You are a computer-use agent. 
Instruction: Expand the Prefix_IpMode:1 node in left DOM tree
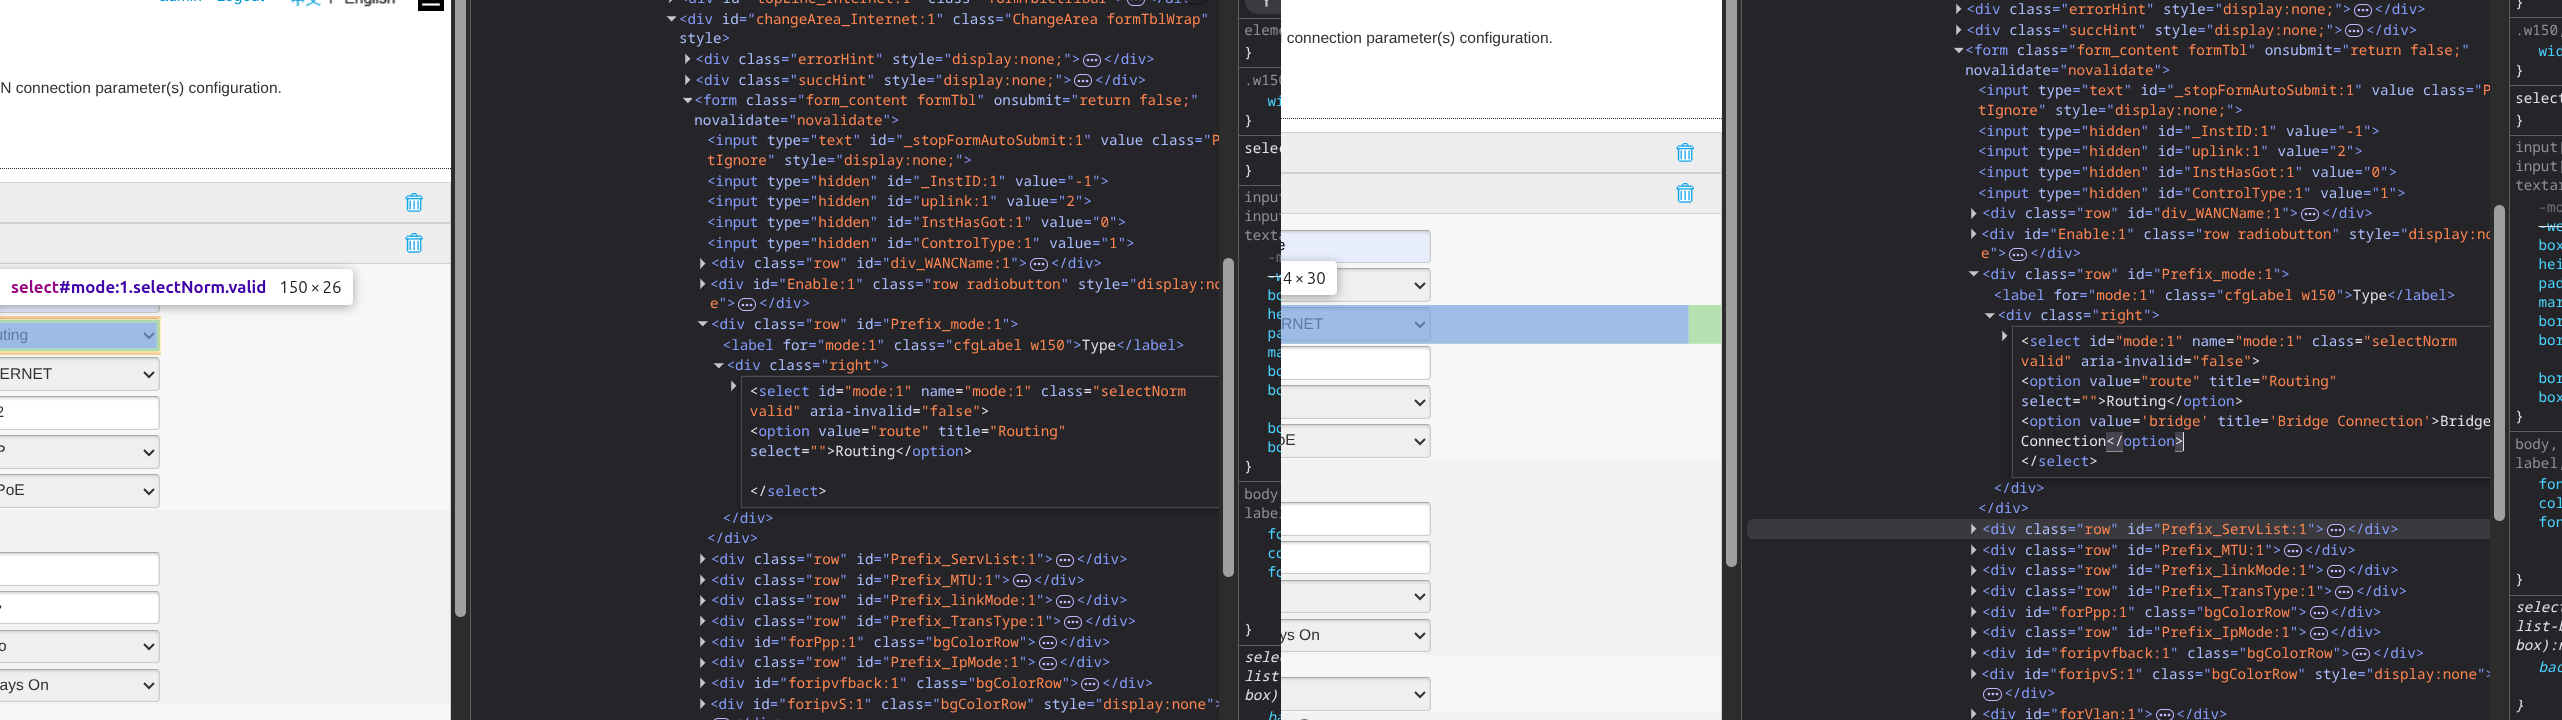[x=702, y=663]
